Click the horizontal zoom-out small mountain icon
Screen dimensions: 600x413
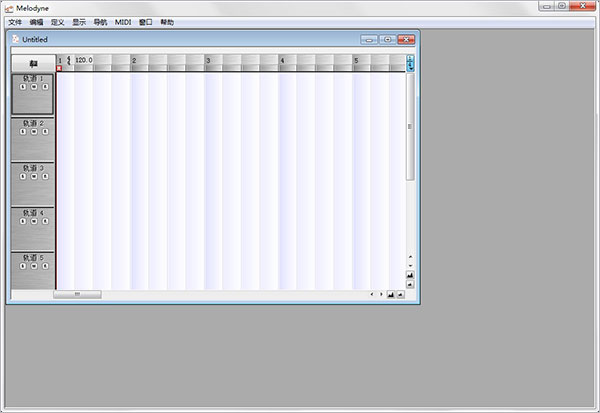[x=400, y=294]
